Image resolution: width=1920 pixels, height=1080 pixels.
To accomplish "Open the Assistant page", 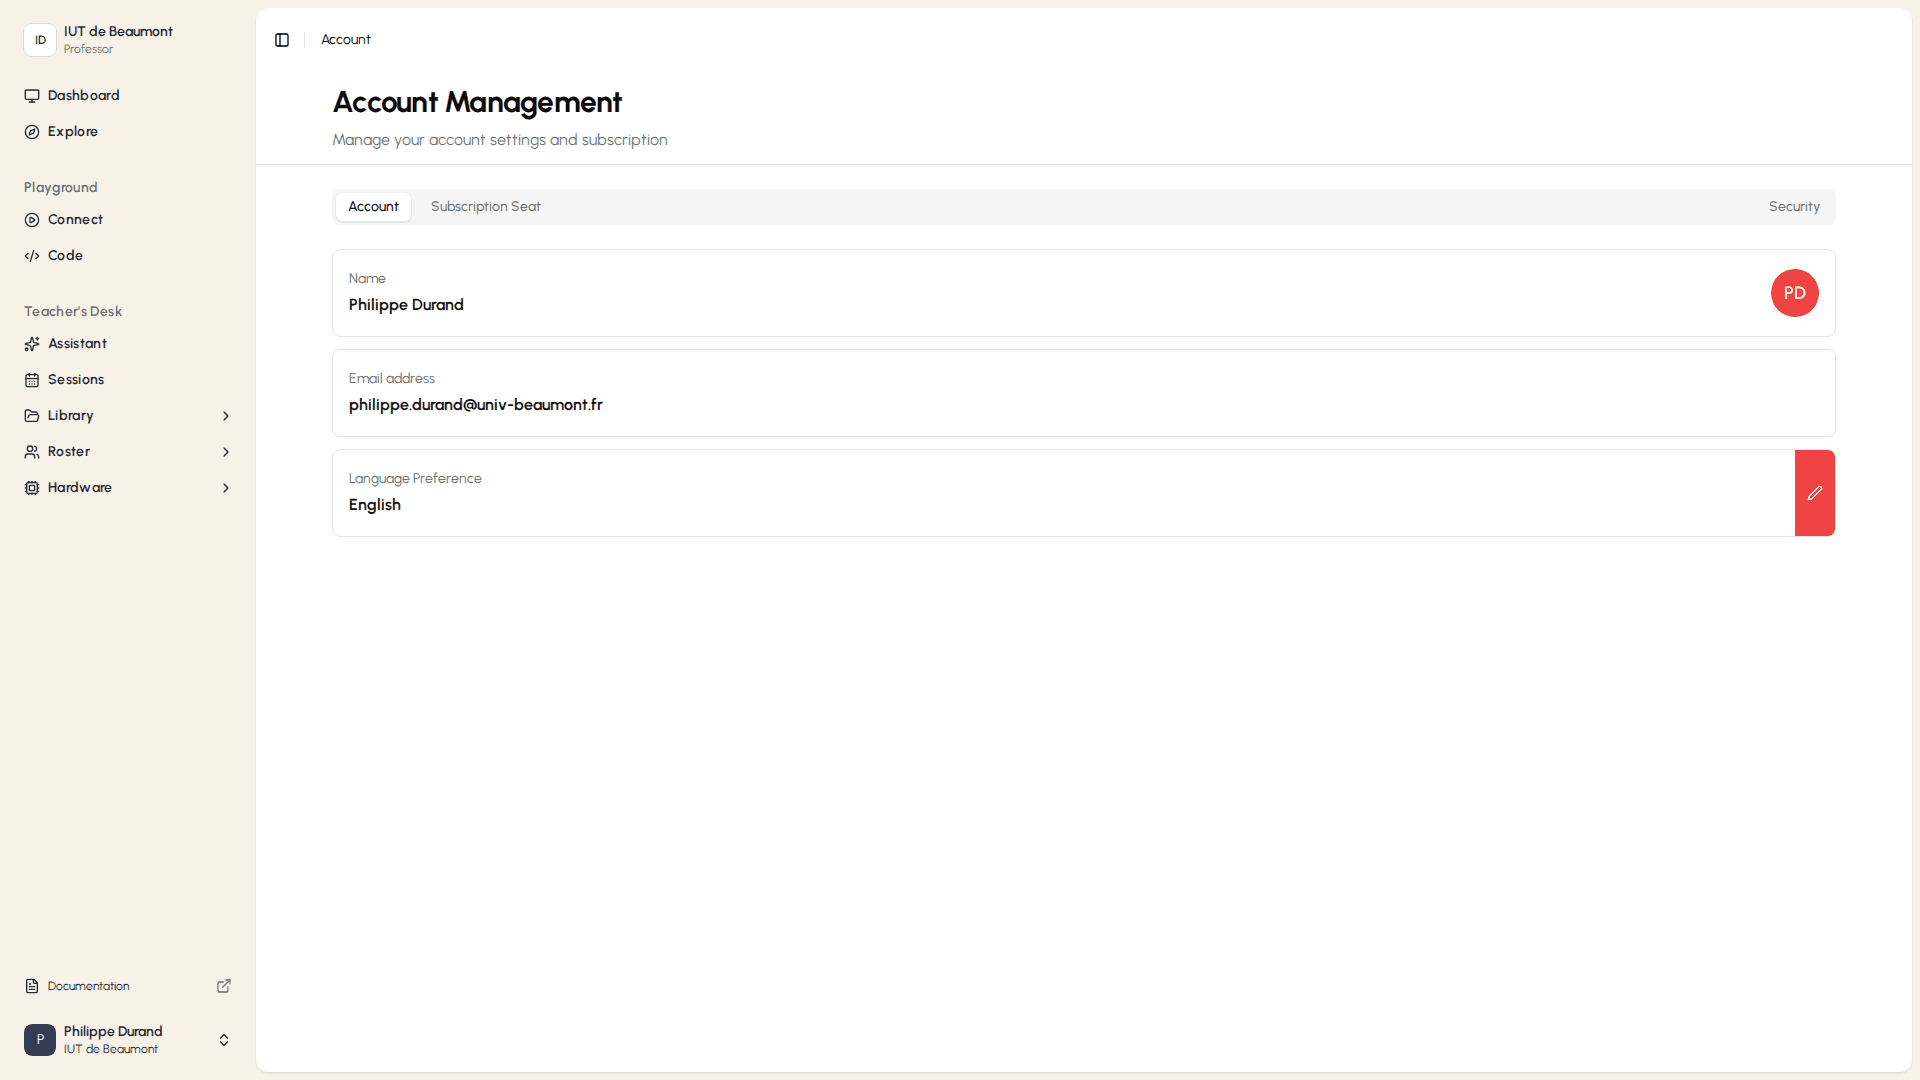I will (x=128, y=344).
